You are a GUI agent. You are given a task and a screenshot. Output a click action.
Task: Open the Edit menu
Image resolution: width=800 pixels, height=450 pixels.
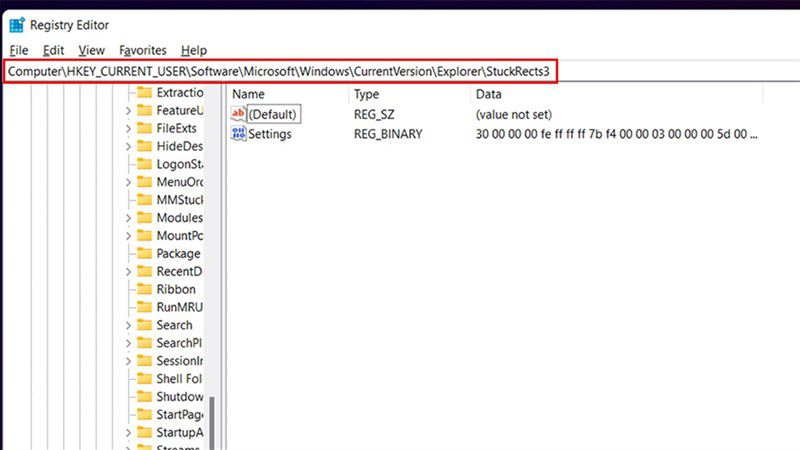click(x=53, y=50)
